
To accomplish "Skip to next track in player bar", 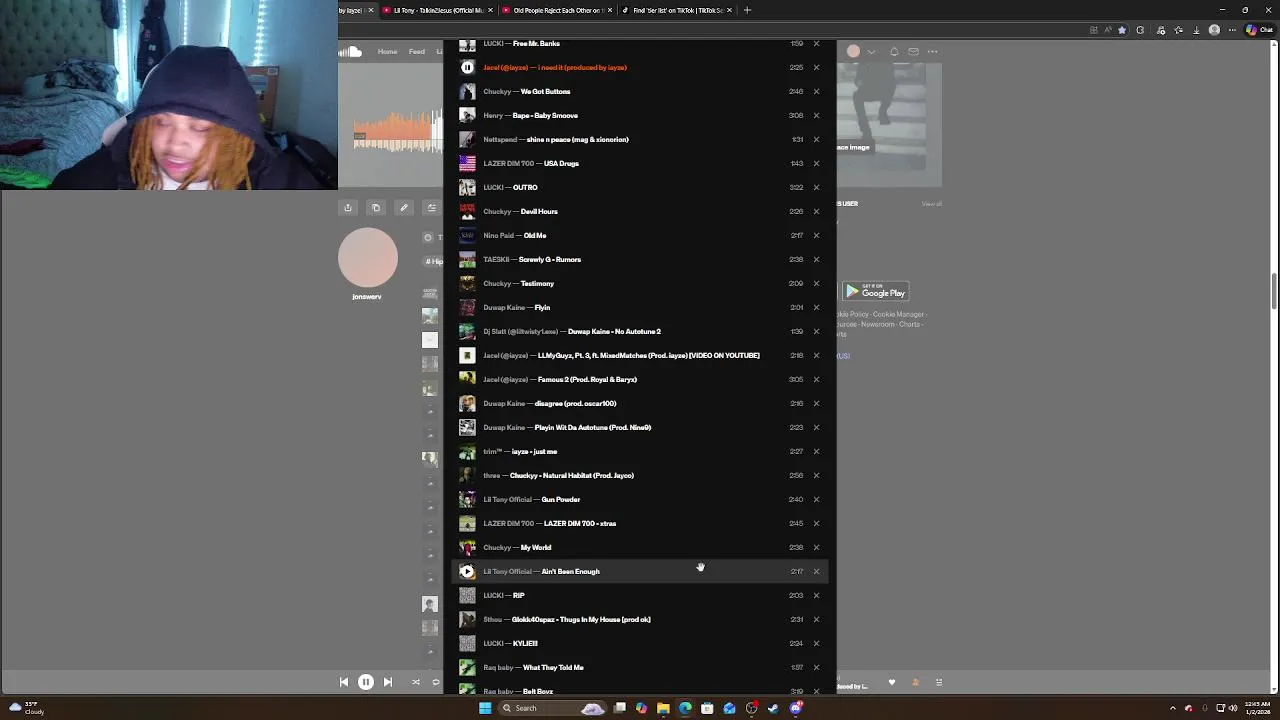I will coord(388,682).
